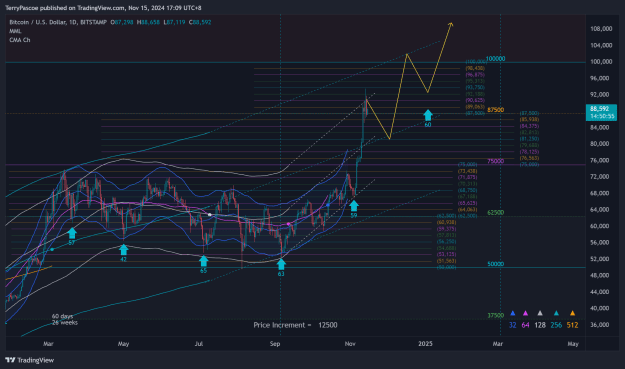This screenshot has height=369, width=625.
Task: Click 56,000 on the price axis
Action: click(599, 242)
